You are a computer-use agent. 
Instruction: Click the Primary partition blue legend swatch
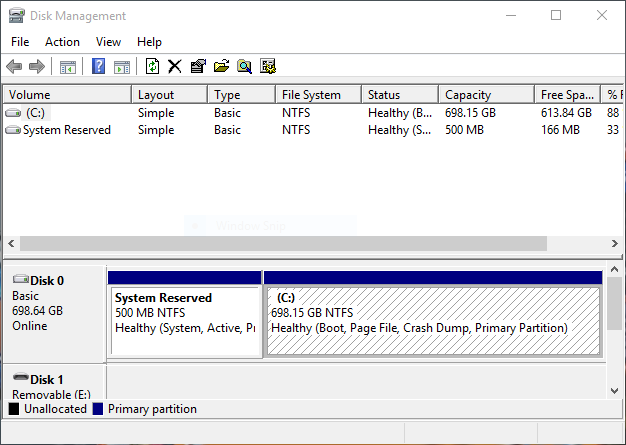pyautogui.click(x=98, y=409)
